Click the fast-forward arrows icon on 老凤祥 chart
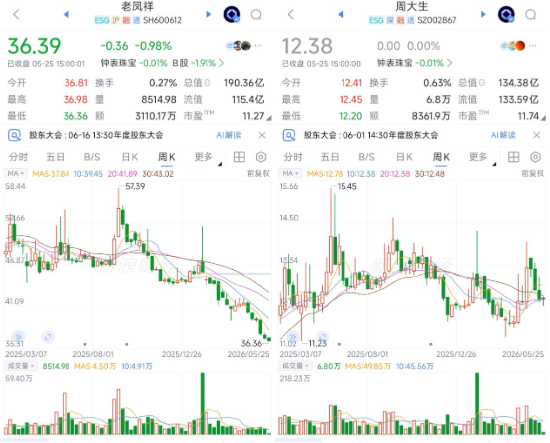Screen dimensions: 550x443 pos(18,337)
